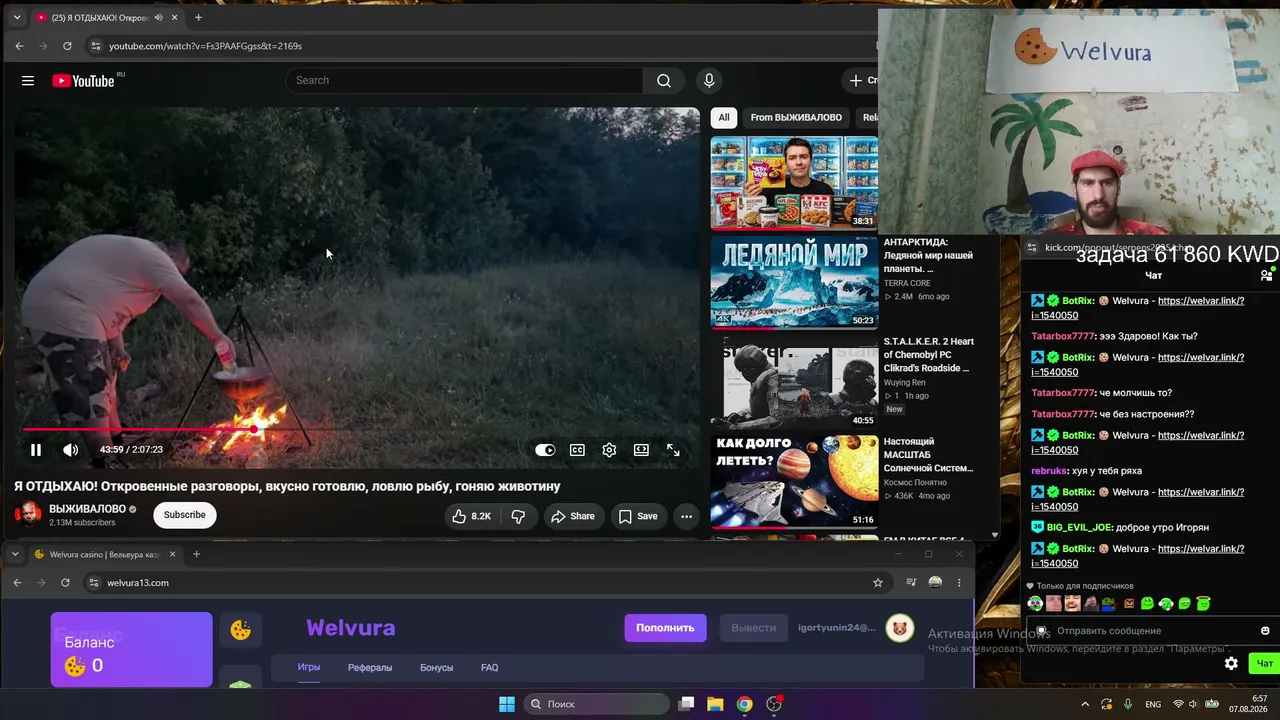
Task: Focus the YouTube search input field
Action: [x=464, y=81]
